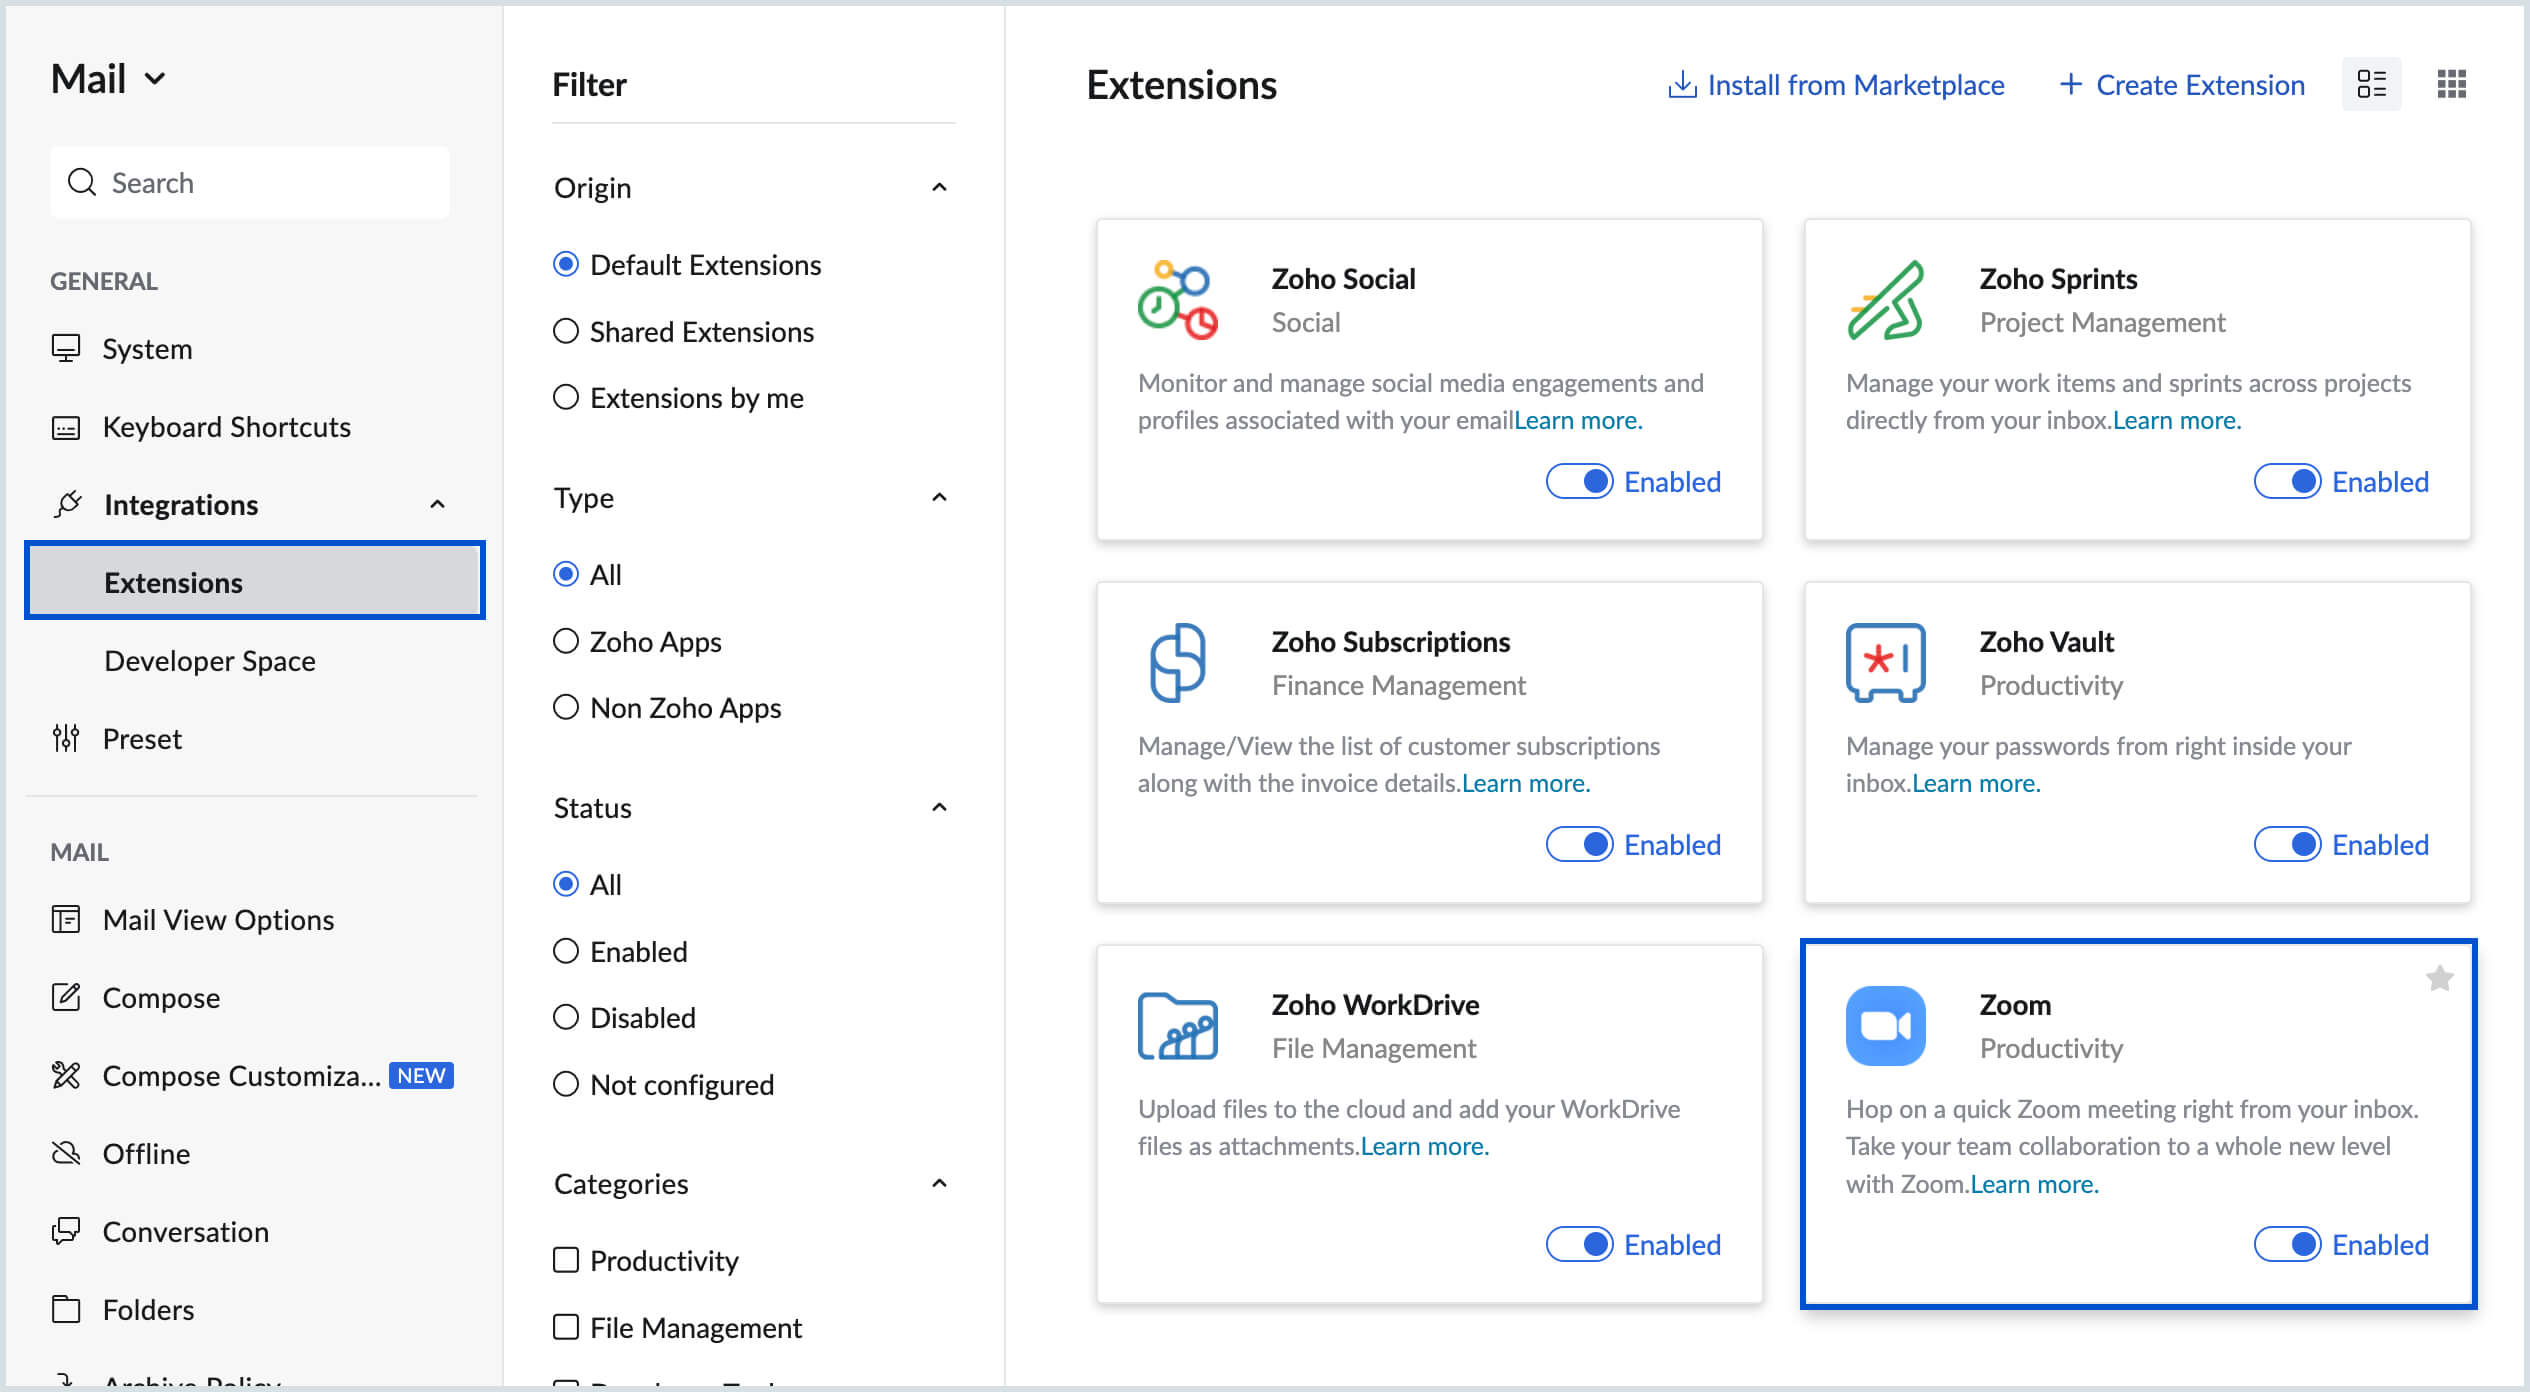Screen dimensions: 2530x1392
Task: Select the Disabled status filter
Action: 566,1017
